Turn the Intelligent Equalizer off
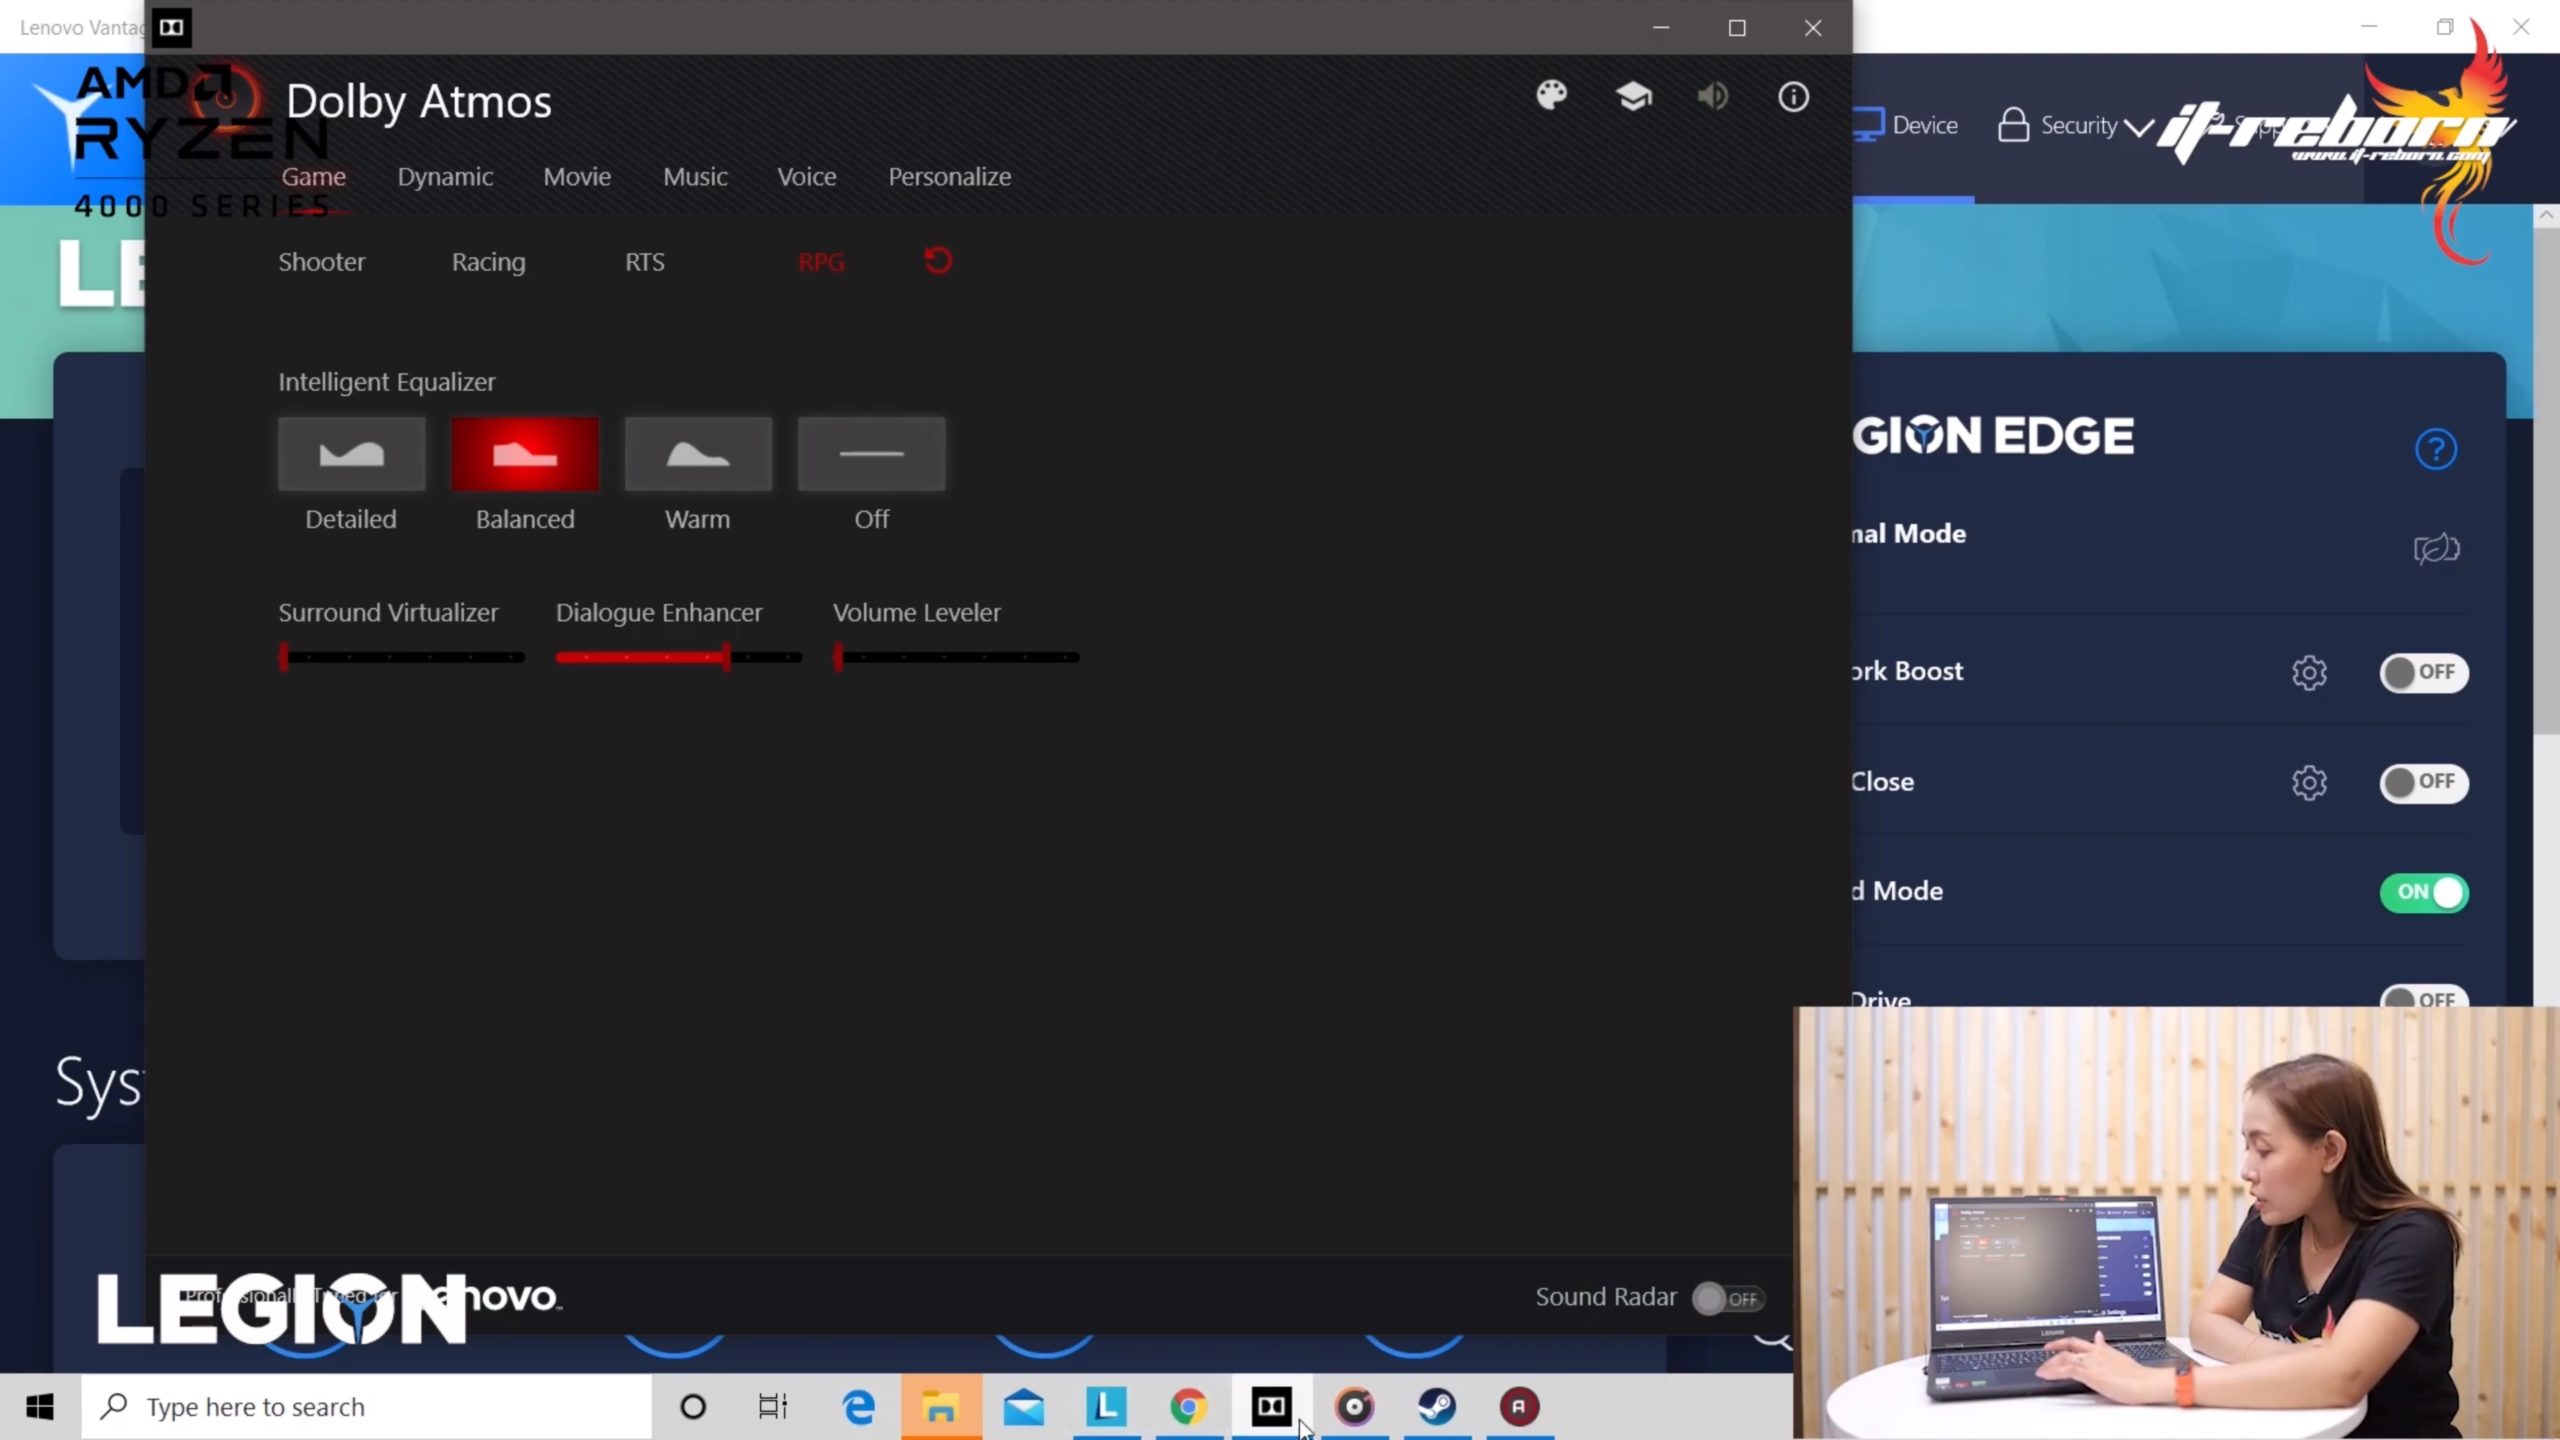 [871, 454]
